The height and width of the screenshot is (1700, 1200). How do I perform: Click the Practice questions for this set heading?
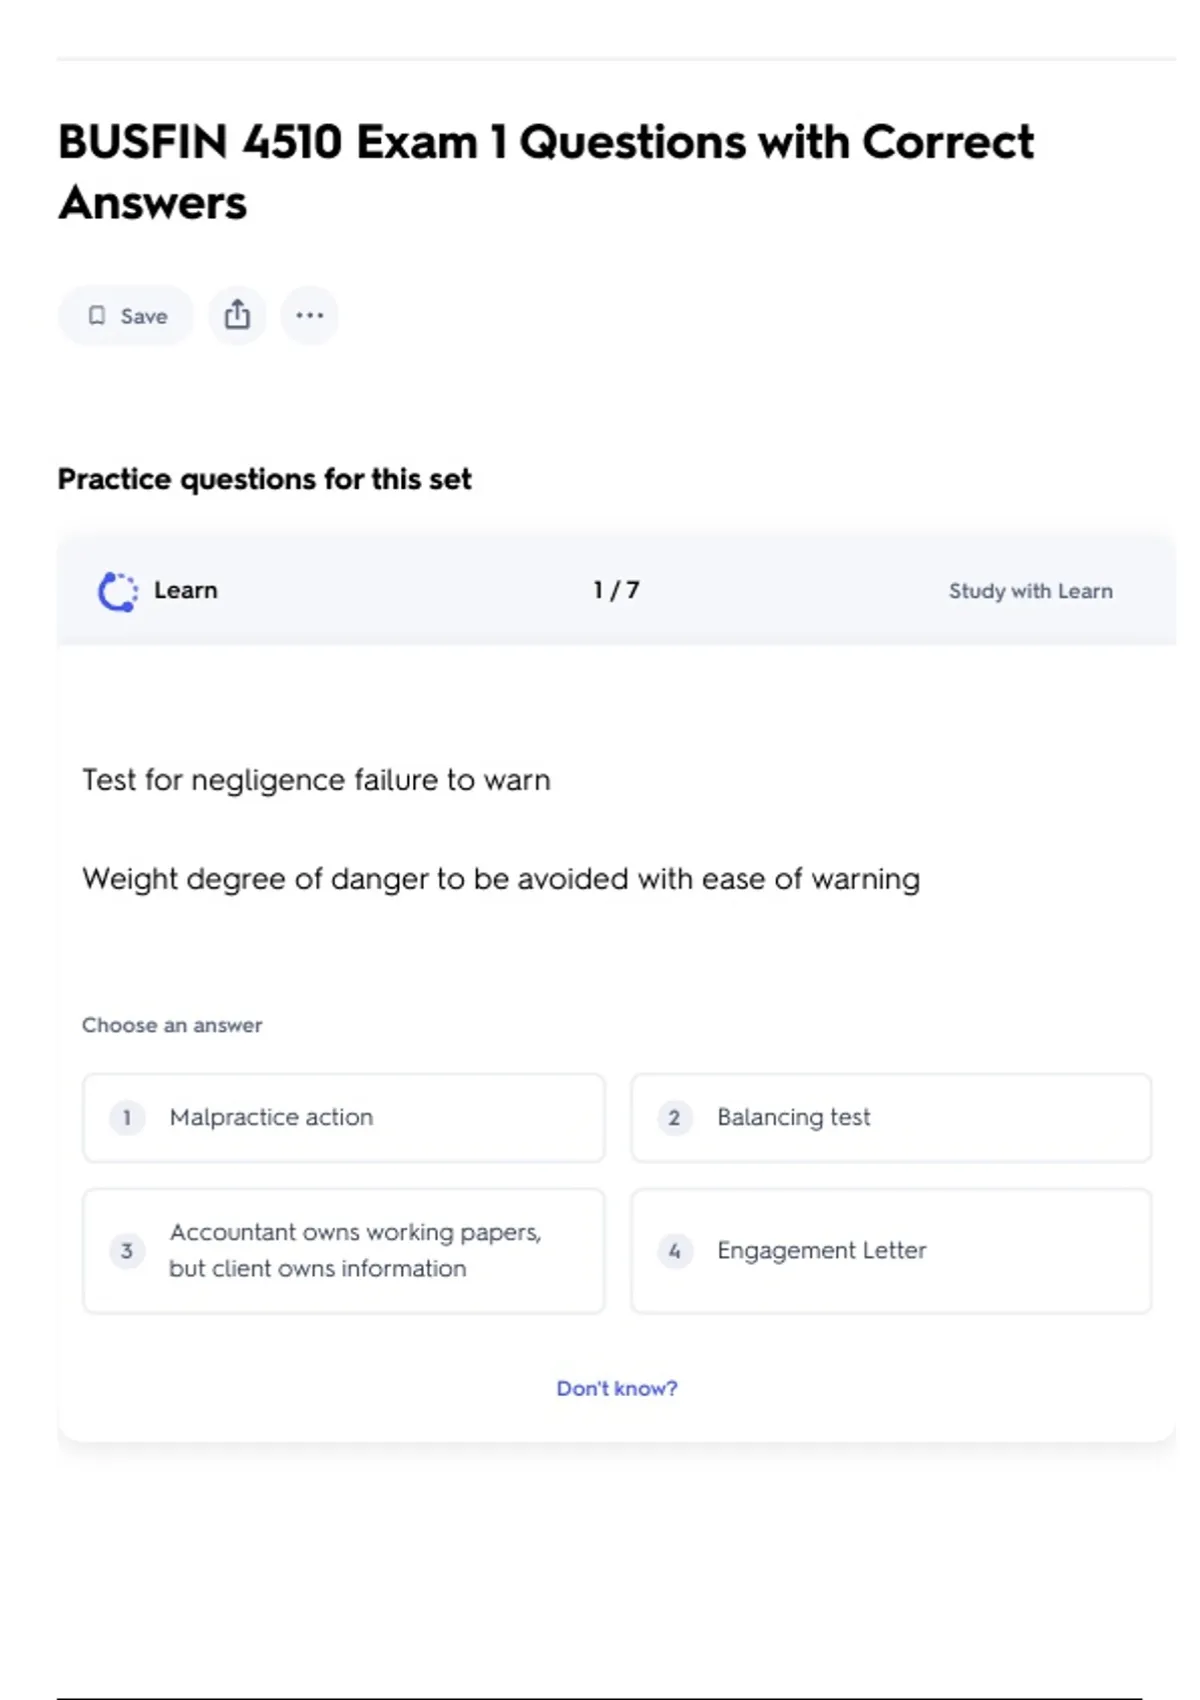tap(264, 479)
